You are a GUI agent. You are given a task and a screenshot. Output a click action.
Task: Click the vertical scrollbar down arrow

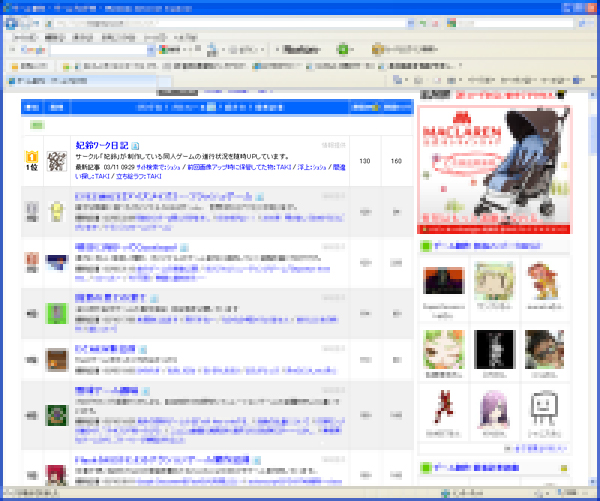tap(593, 481)
